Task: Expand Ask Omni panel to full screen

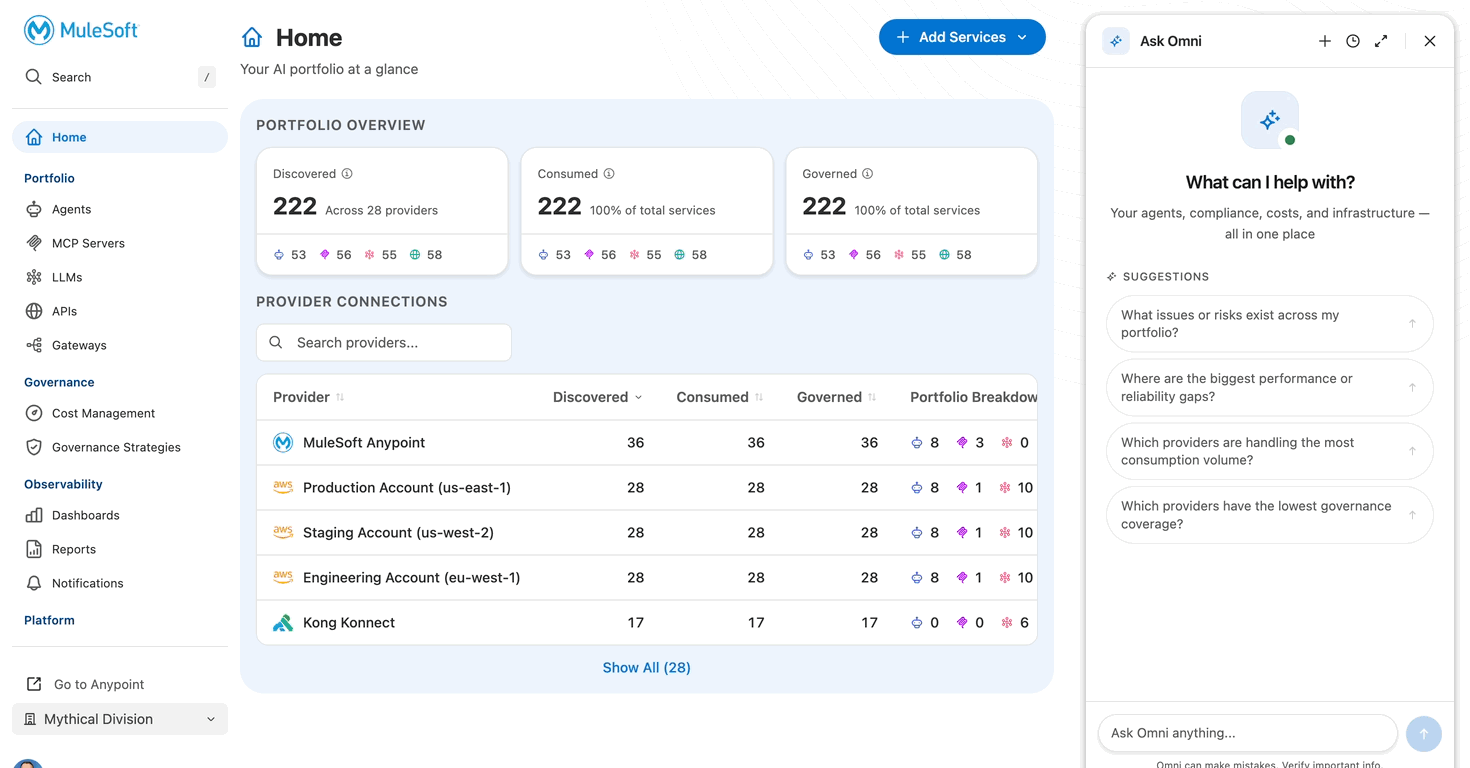Action: pos(1381,41)
